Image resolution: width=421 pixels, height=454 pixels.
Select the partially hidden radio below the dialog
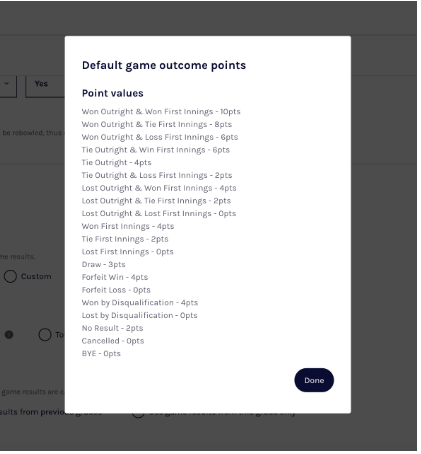138,414
